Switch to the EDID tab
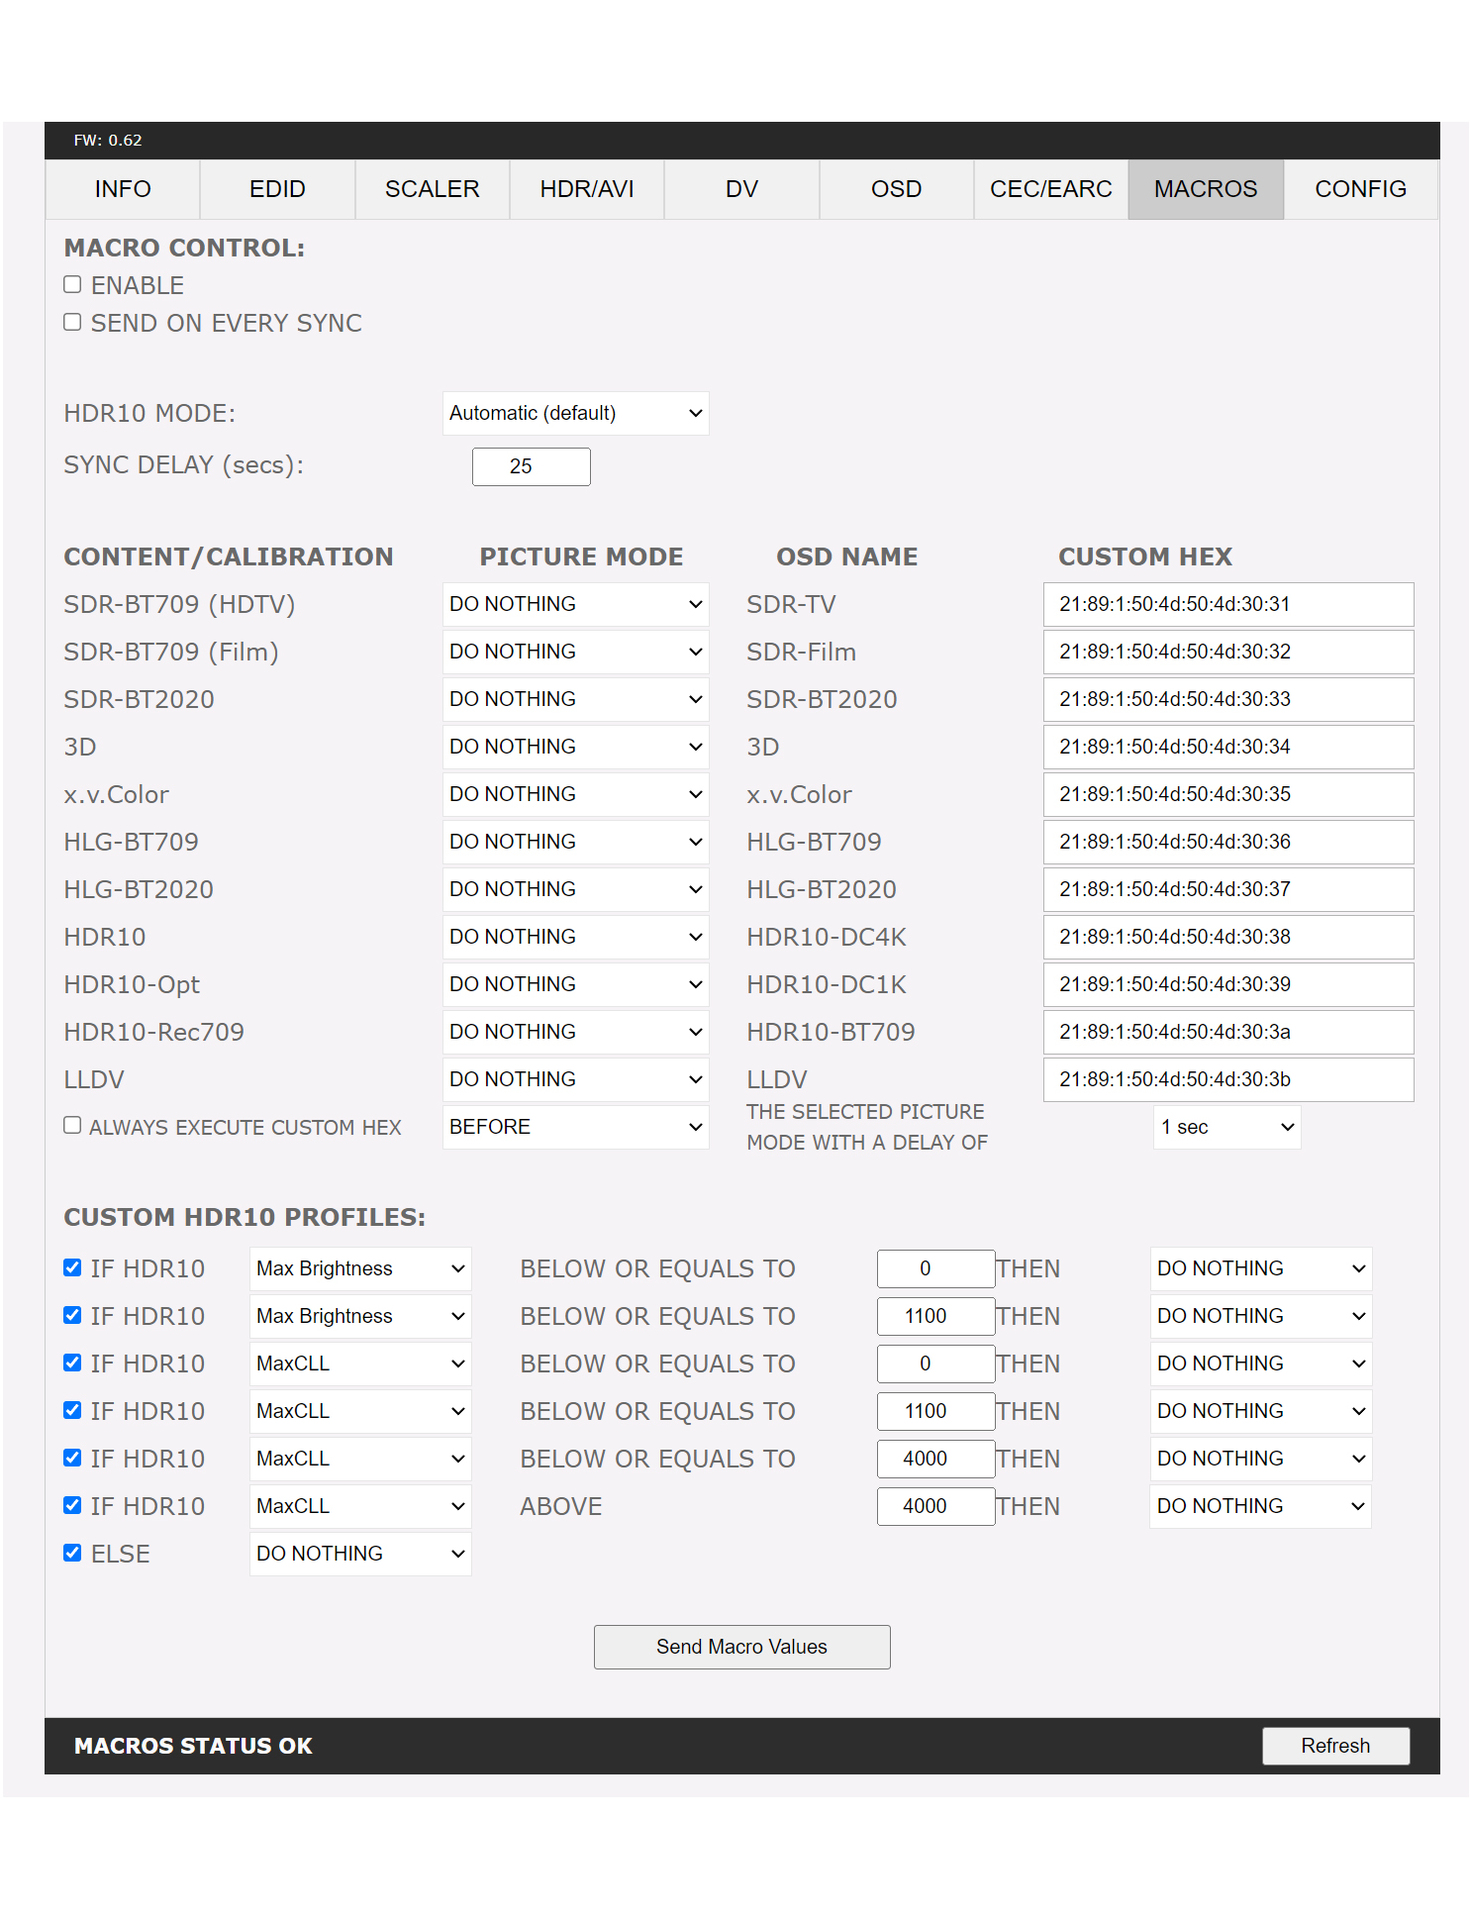1470x1920 pixels. click(277, 189)
